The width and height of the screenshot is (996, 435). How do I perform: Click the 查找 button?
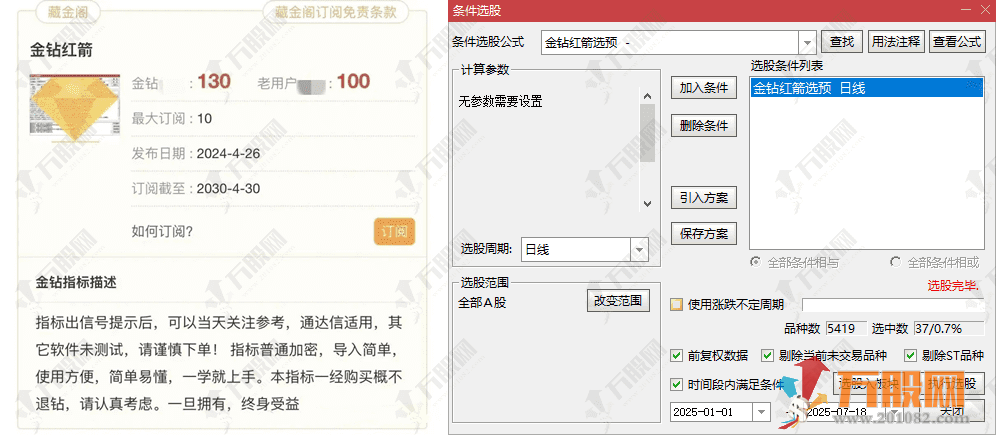pyautogui.click(x=842, y=43)
